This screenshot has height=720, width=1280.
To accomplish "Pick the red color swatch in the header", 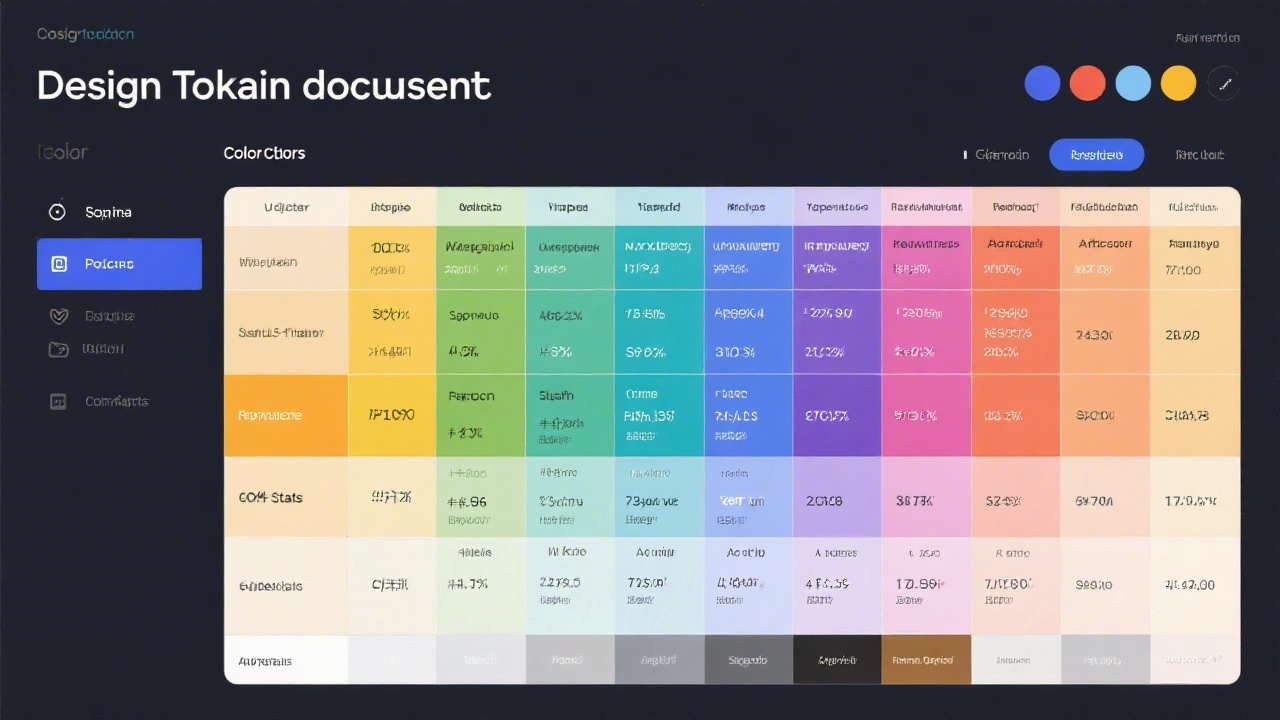I will click(x=1087, y=83).
